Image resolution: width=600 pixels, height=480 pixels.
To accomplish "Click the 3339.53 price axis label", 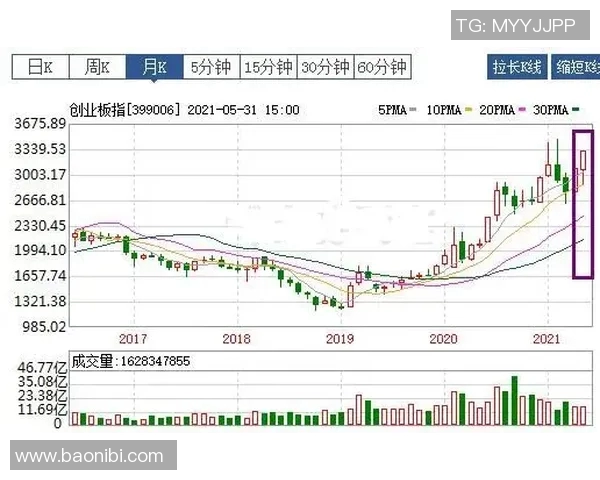I will point(40,149).
